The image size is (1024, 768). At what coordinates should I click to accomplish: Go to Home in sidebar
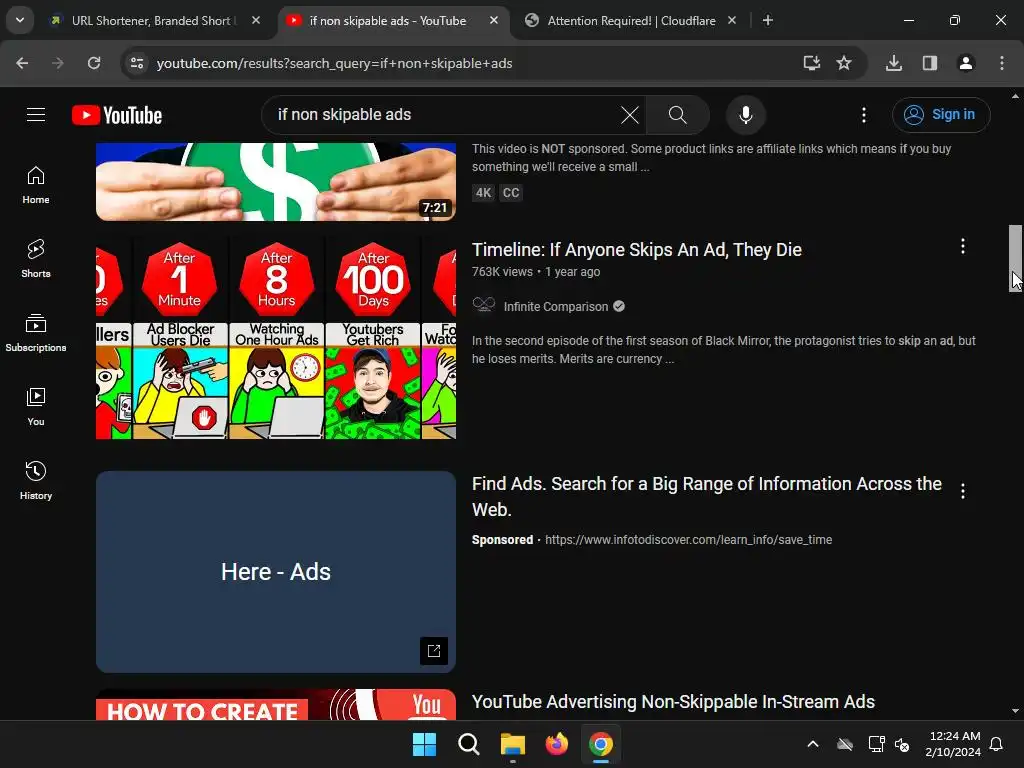[x=36, y=185]
